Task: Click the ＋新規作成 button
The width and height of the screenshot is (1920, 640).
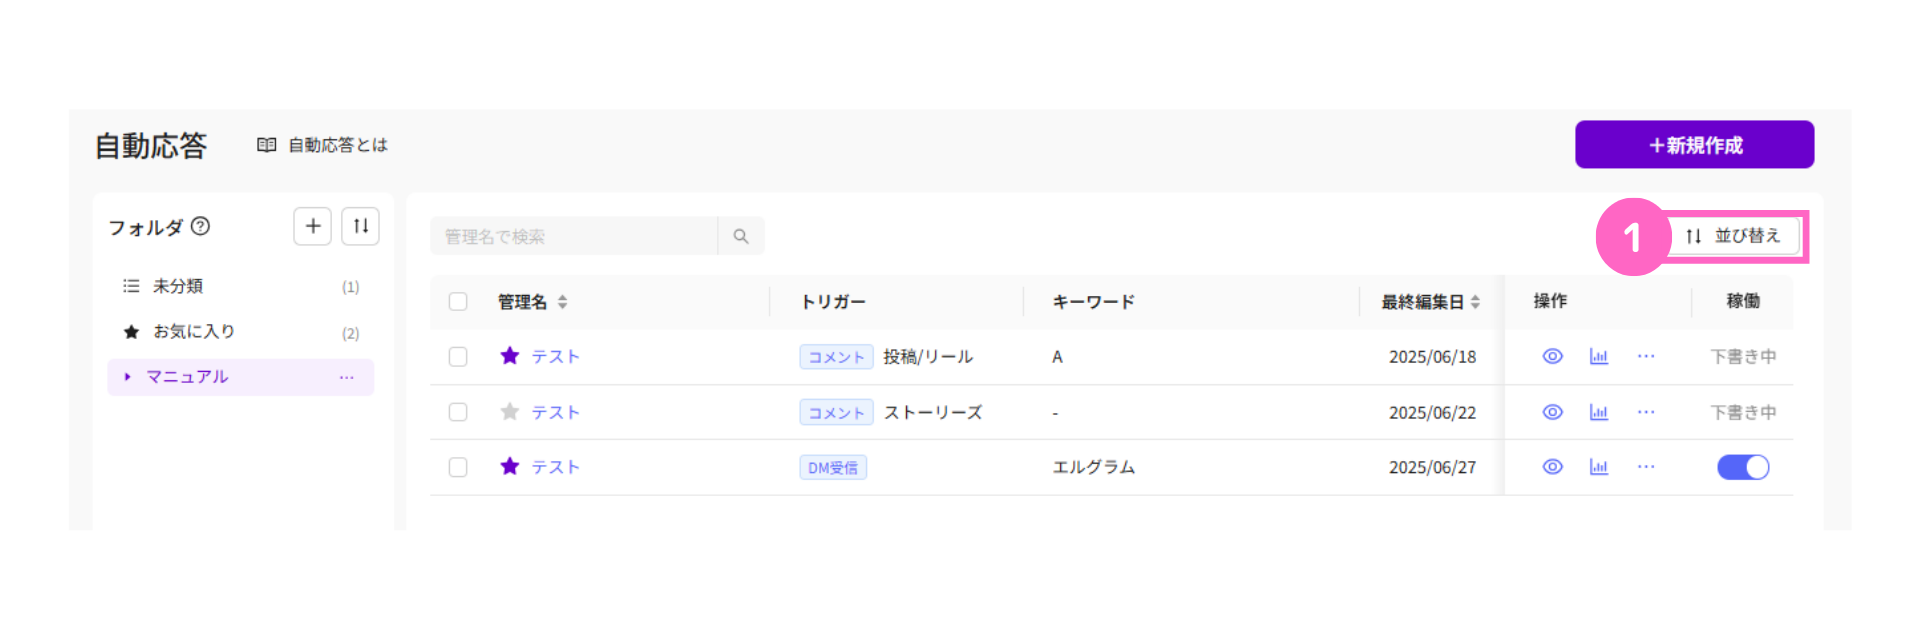Action: pyautogui.click(x=1694, y=145)
